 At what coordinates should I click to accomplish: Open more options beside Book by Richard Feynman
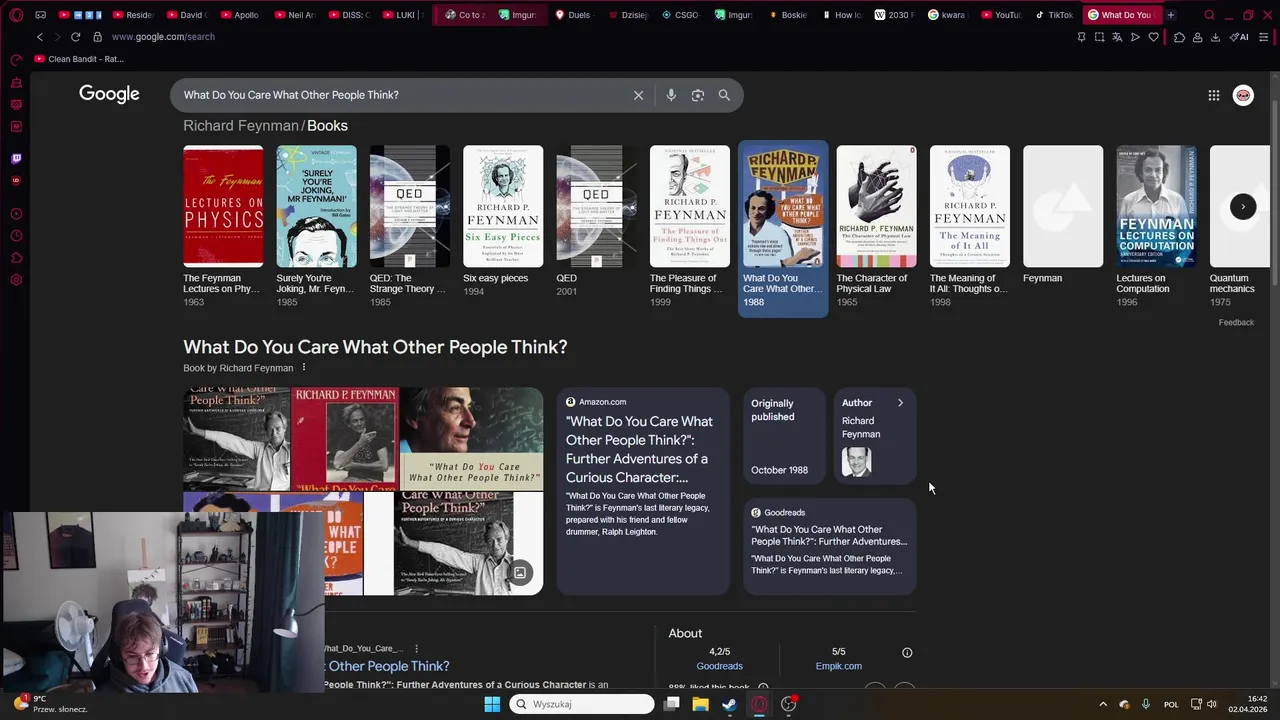304,368
